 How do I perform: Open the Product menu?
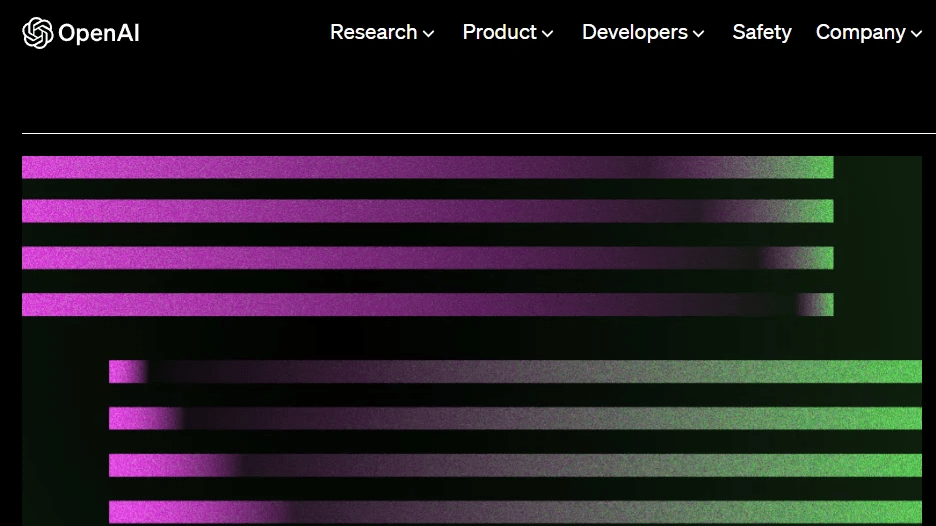coord(499,32)
